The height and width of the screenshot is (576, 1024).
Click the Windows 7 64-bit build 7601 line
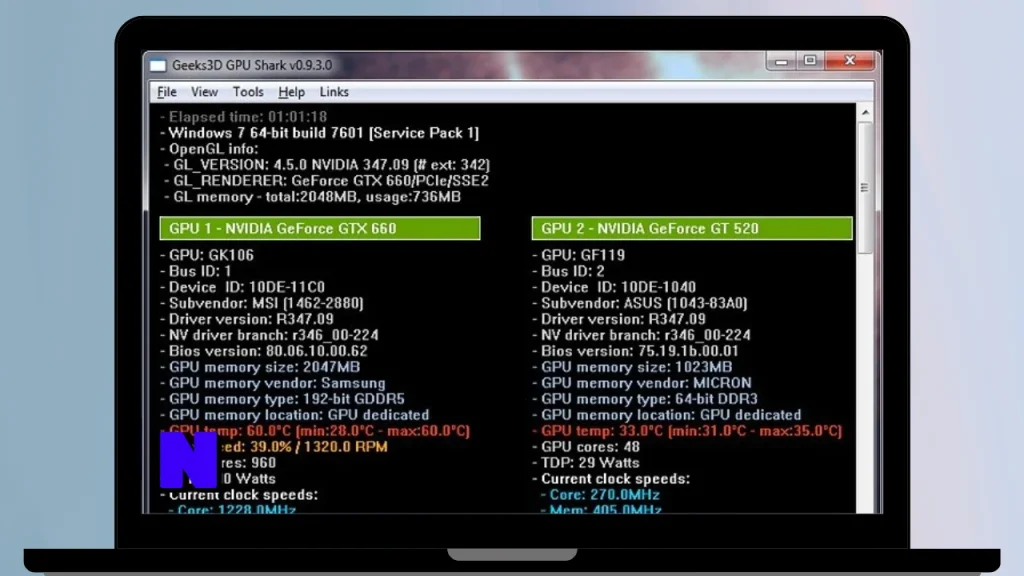319,133
